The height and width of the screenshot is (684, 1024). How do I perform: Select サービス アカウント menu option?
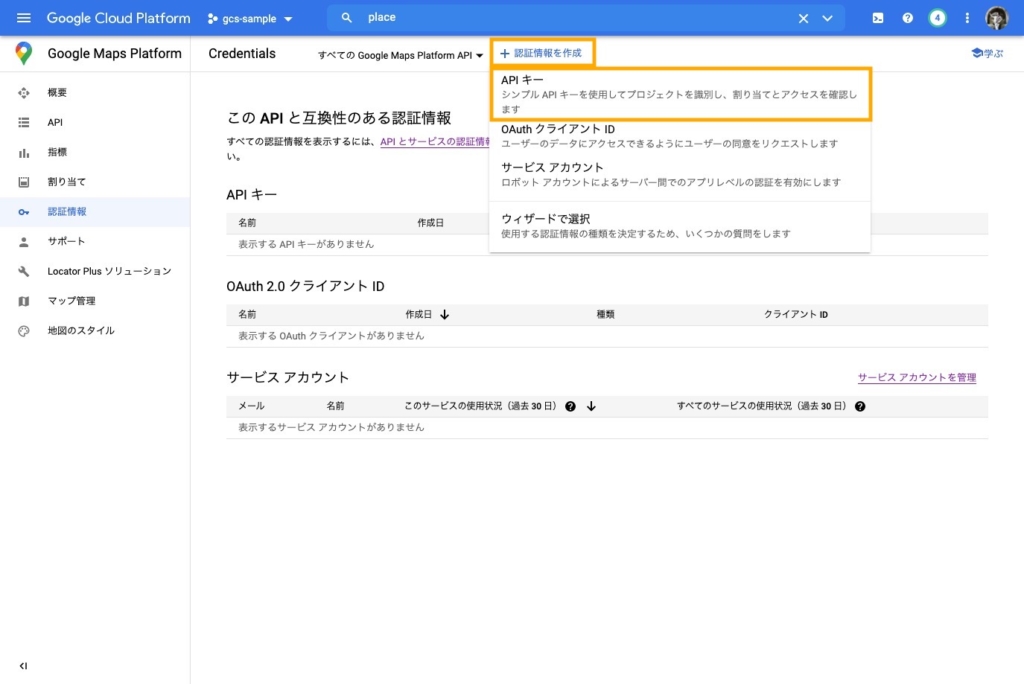point(680,174)
